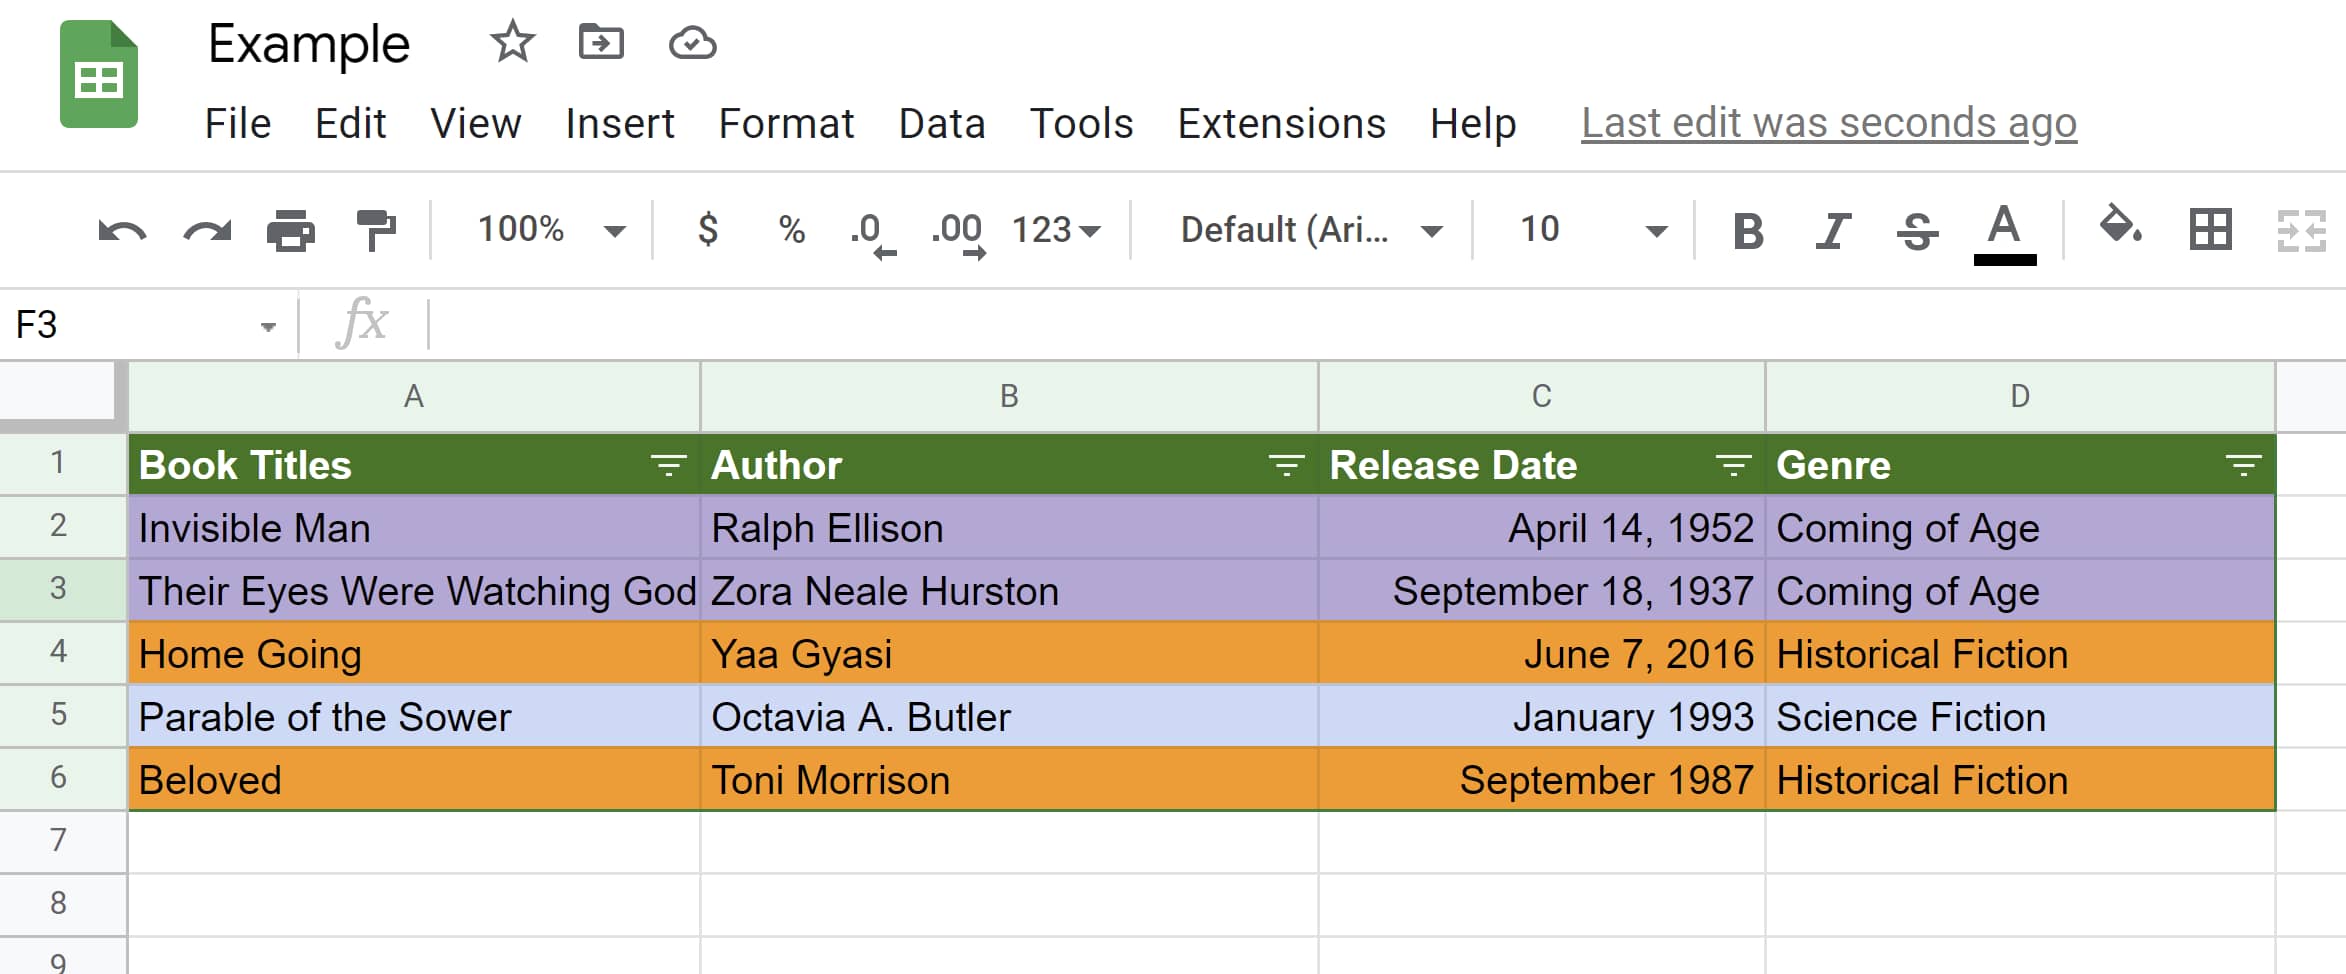Click the move to folder icon
The width and height of the screenshot is (2346, 974).
(601, 43)
